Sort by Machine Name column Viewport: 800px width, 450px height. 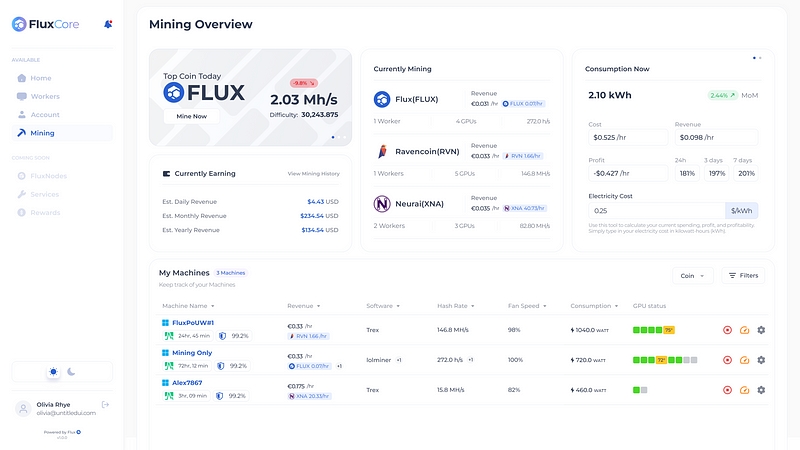[x=188, y=306]
